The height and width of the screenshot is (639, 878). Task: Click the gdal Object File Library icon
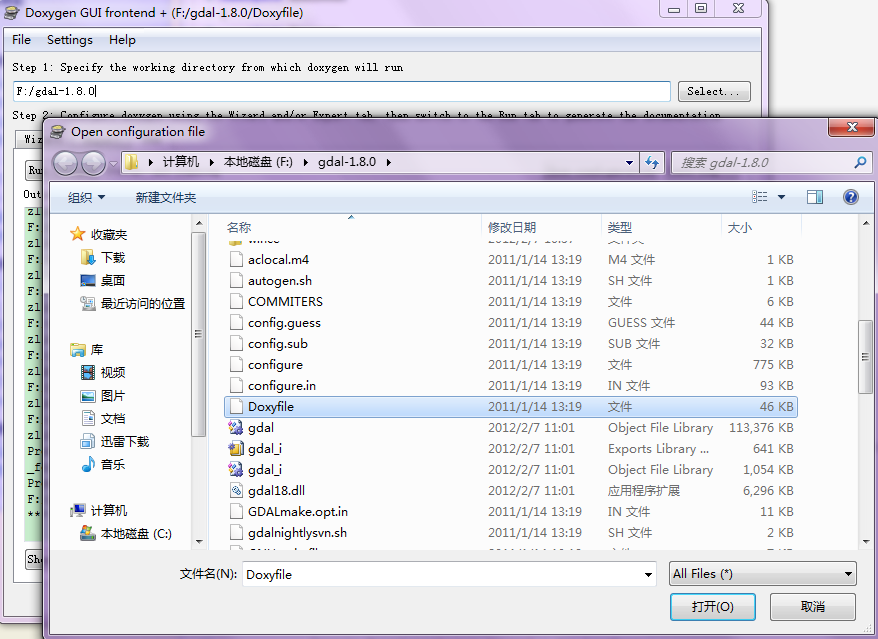point(236,428)
